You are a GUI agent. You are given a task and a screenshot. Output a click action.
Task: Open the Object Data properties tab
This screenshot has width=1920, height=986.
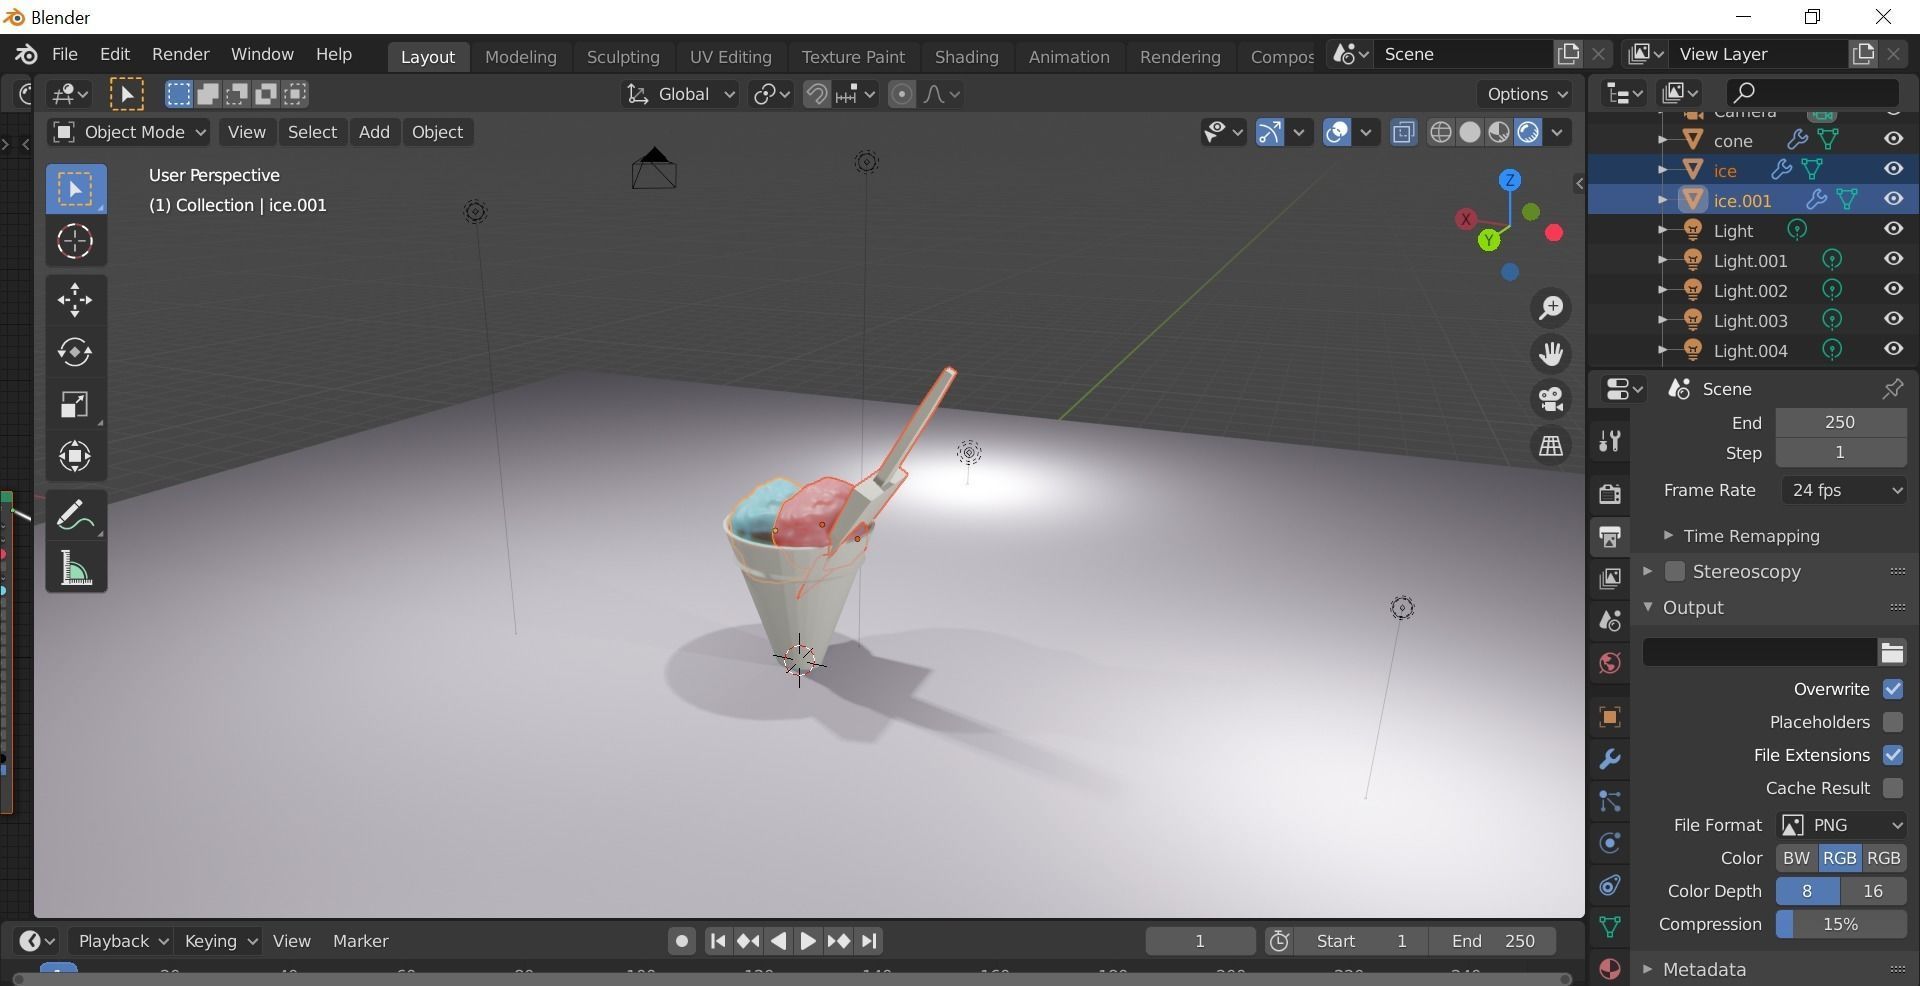(x=1609, y=927)
